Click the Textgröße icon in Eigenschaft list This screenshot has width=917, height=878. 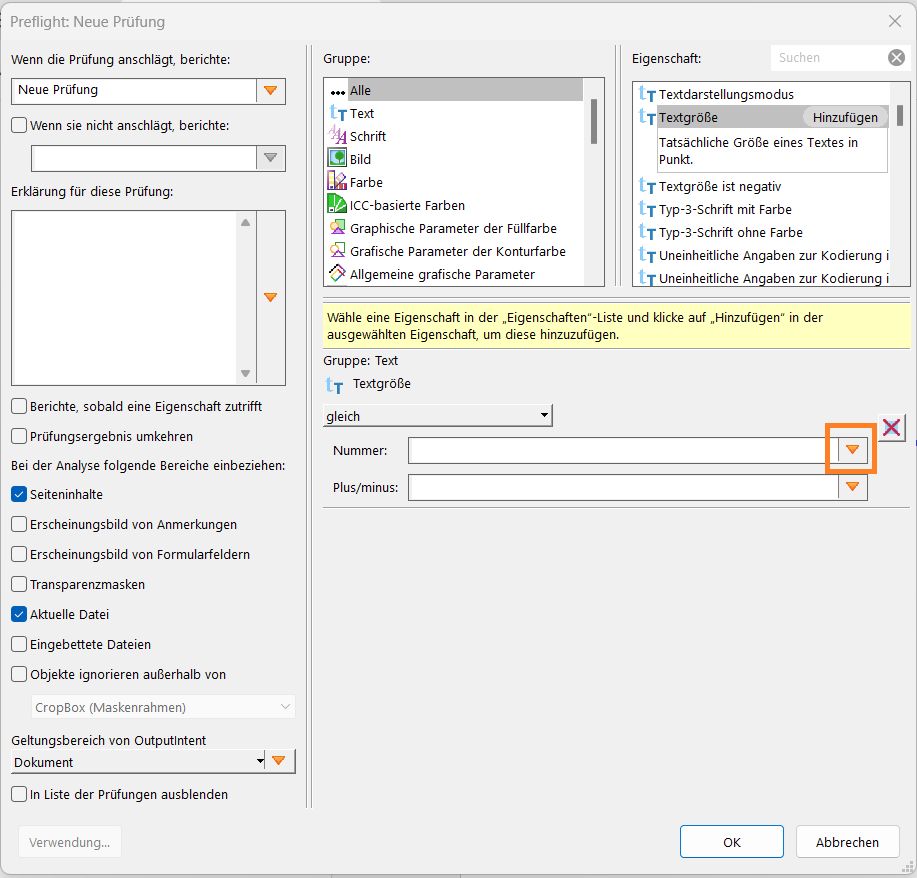[647, 117]
